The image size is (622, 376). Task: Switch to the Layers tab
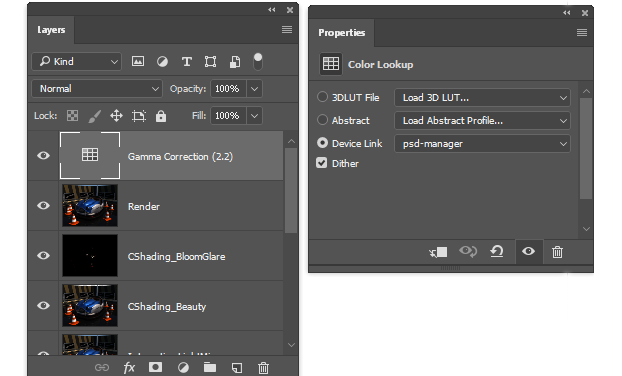[51, 30]
